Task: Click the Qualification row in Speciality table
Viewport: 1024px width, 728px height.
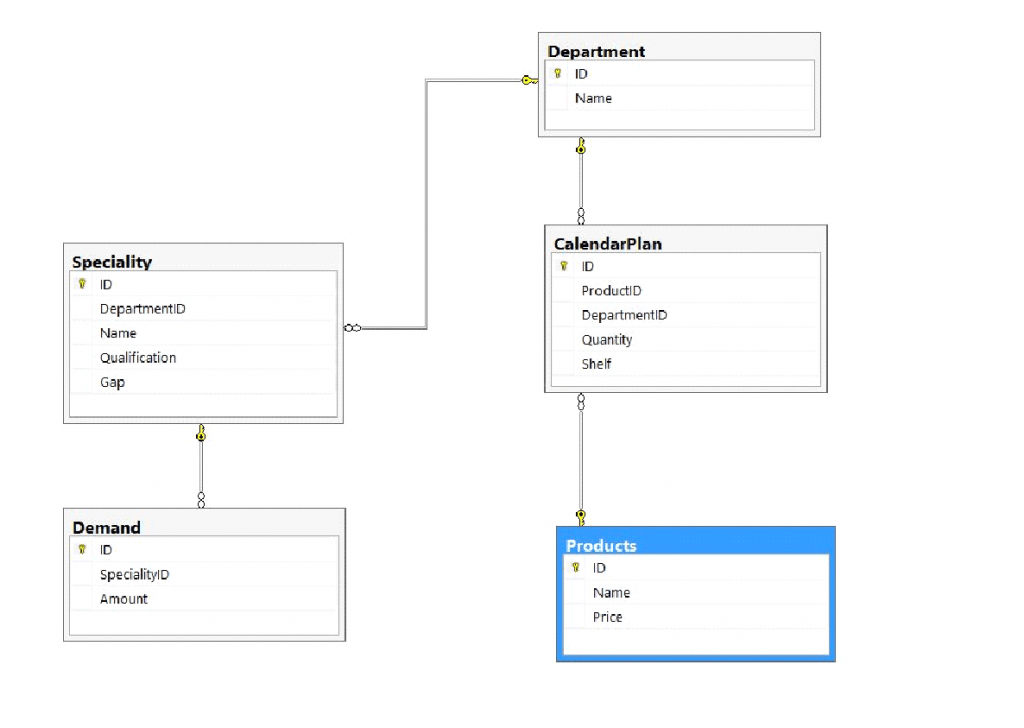Action: point(137,357)
